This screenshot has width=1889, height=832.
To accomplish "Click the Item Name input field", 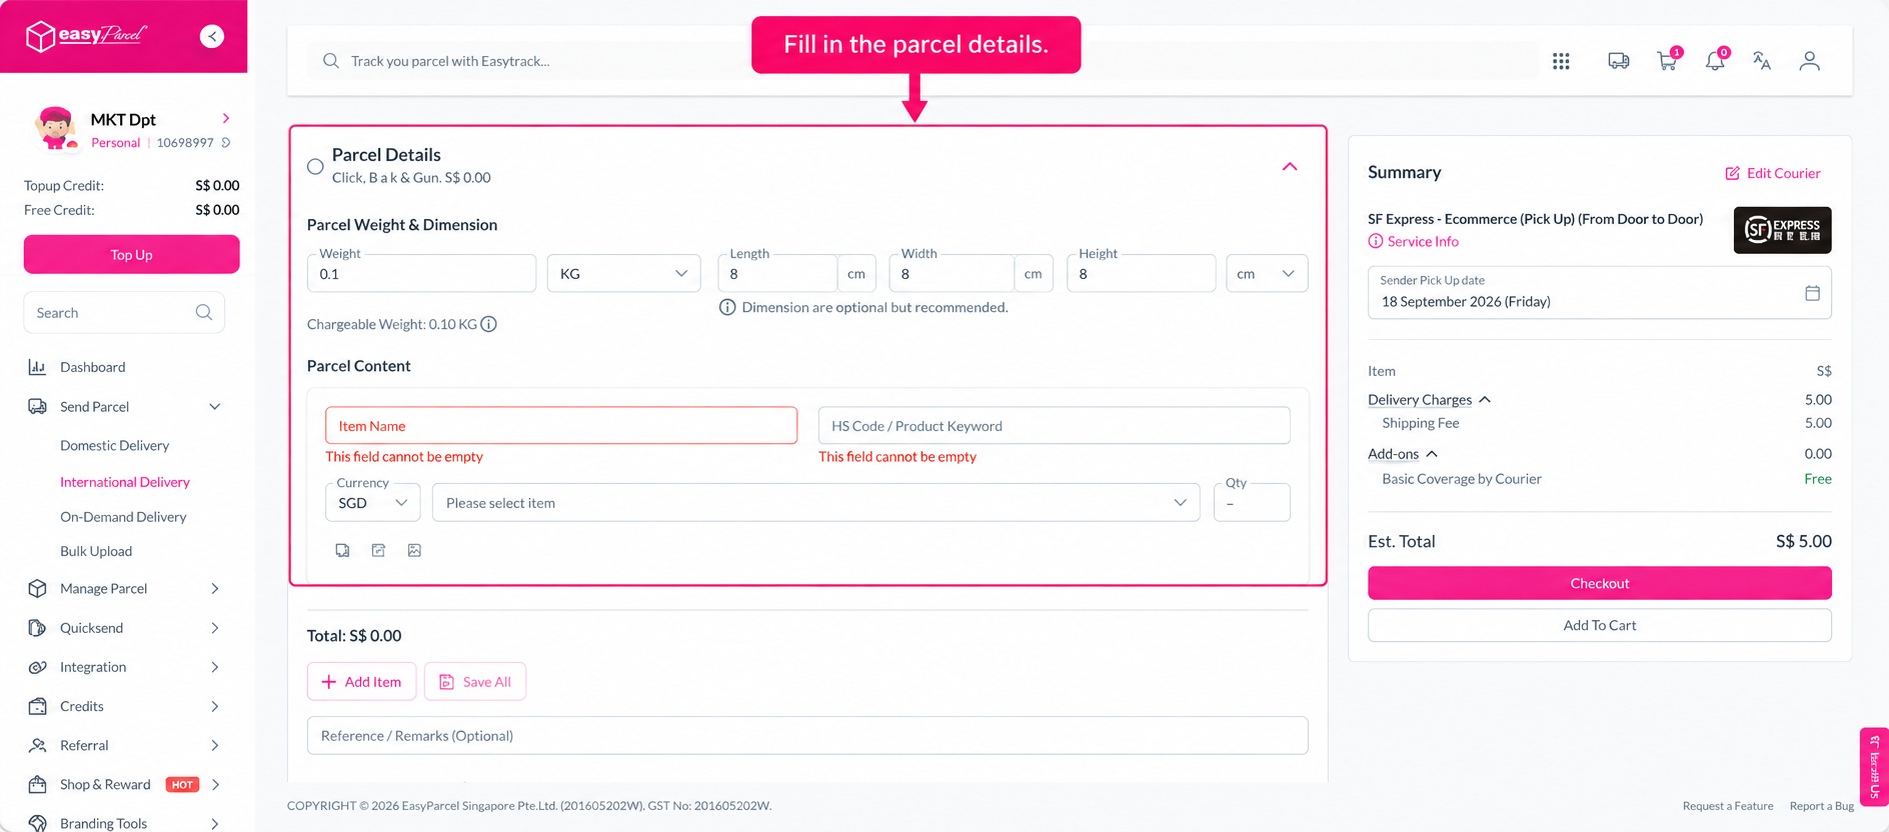I will coord(561,425).
